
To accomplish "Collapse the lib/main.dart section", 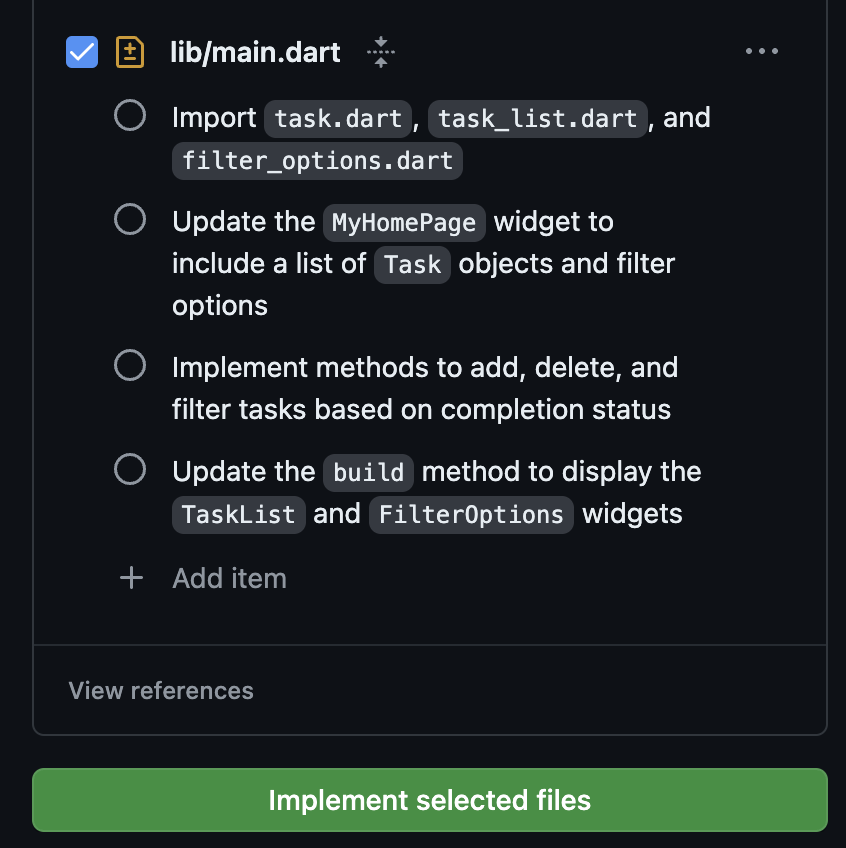I will point(381,52).
